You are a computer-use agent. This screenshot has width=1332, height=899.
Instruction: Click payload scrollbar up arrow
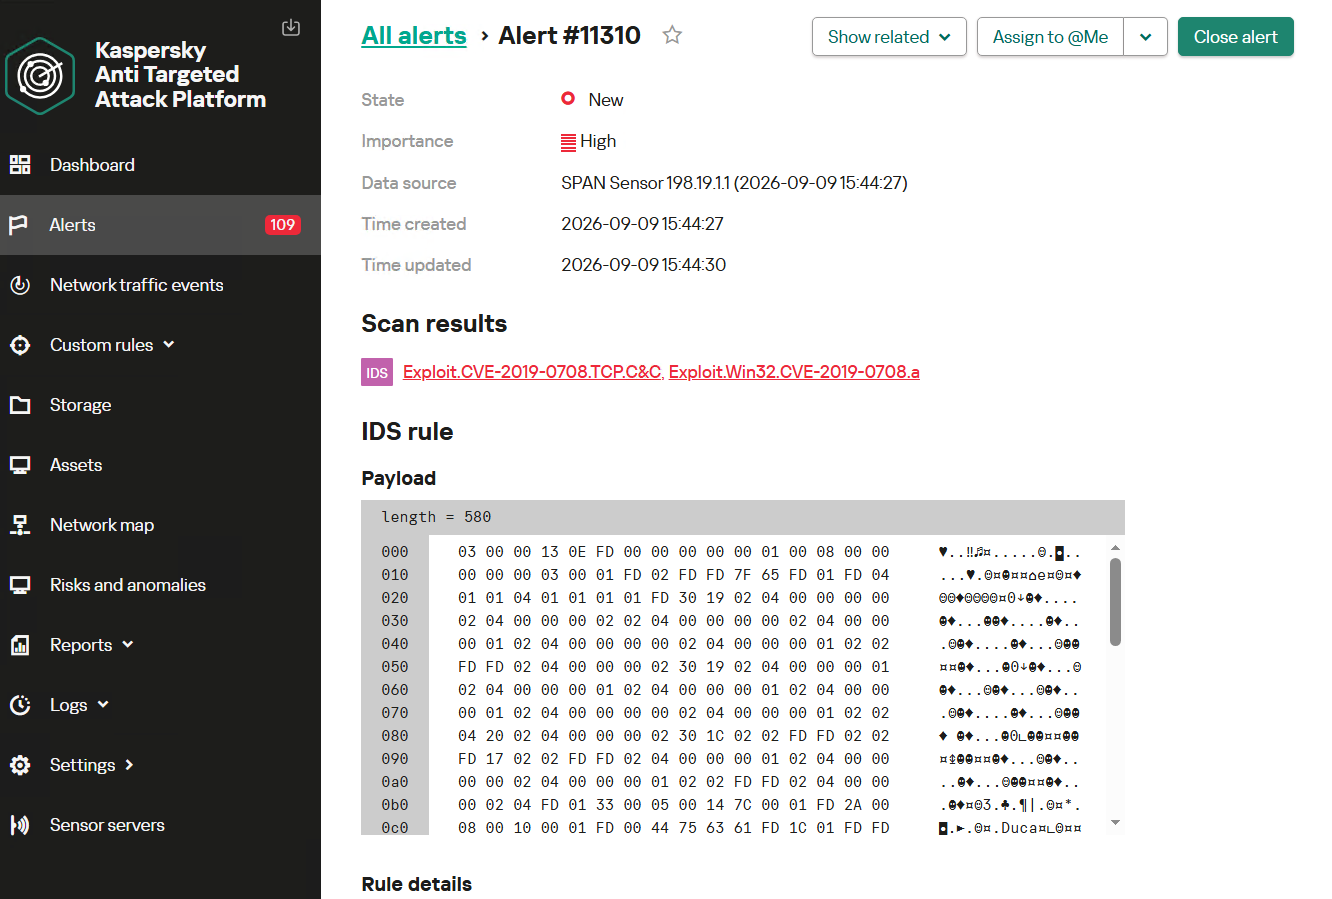1115,548
